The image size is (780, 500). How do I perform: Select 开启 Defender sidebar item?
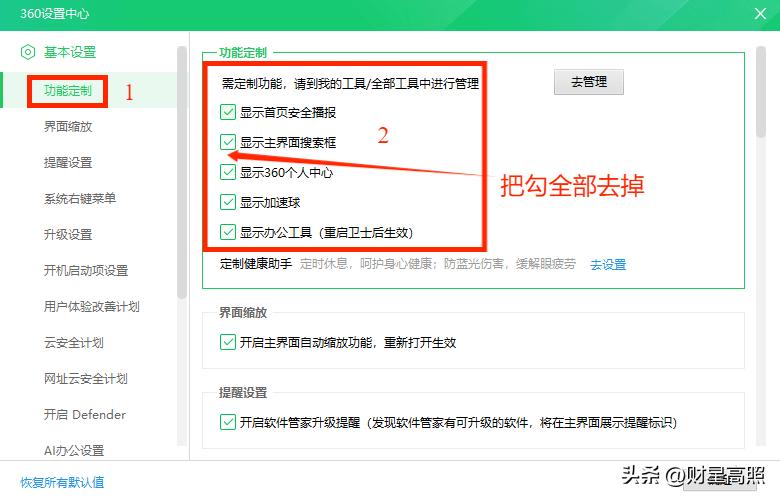click(x=85, y=414)
